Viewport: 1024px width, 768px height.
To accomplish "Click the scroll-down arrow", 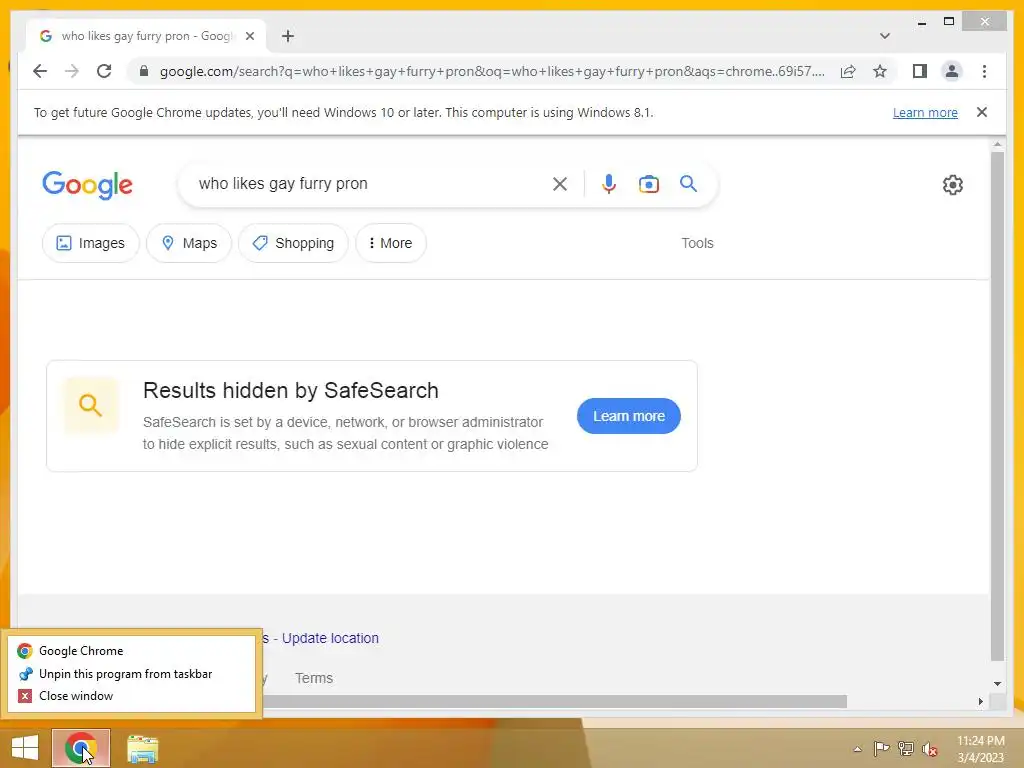I will (997, 684).
